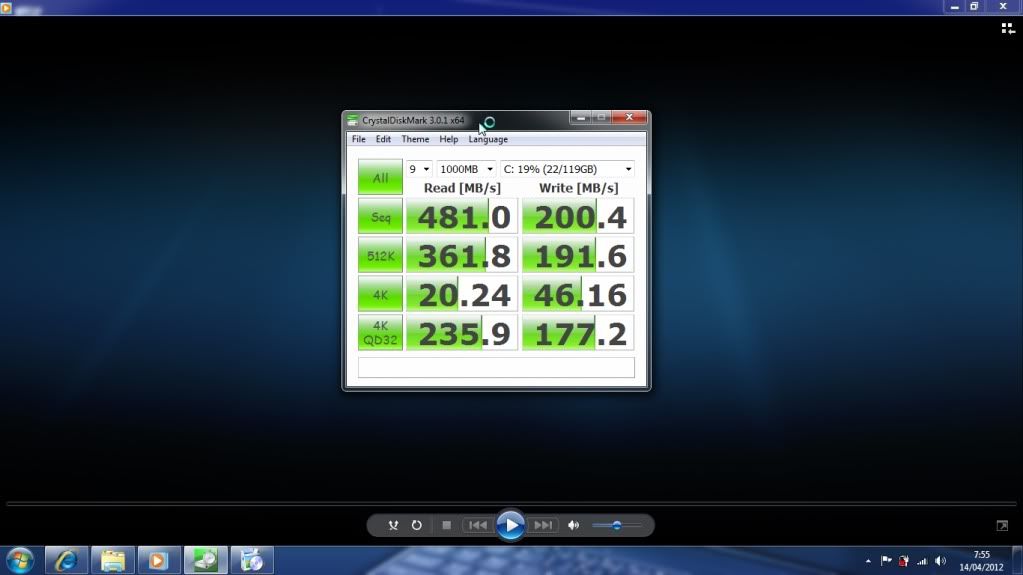1023x575 pixels.
Task: Switch to Library view icon
Action: [1007, 29]
